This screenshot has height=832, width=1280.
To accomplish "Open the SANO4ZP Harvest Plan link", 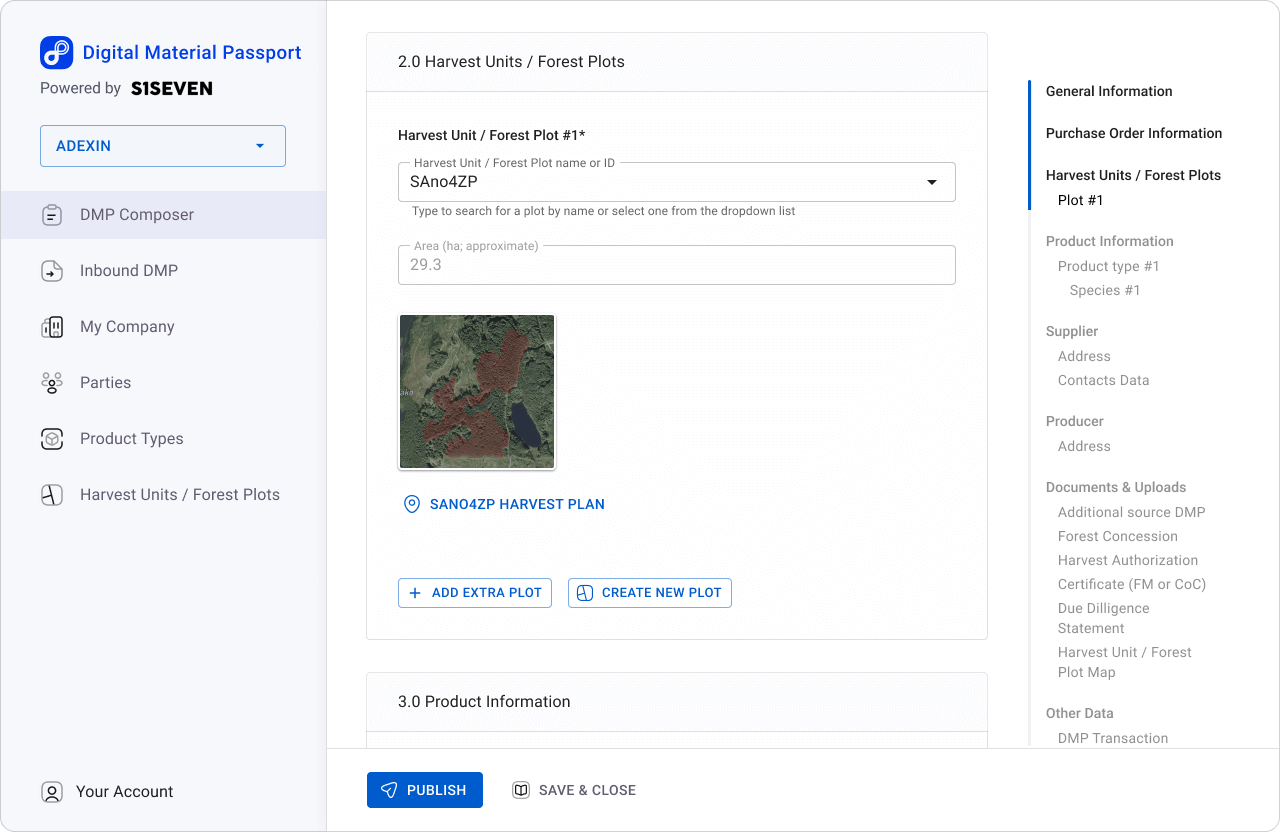I will (x=517, y=505).
